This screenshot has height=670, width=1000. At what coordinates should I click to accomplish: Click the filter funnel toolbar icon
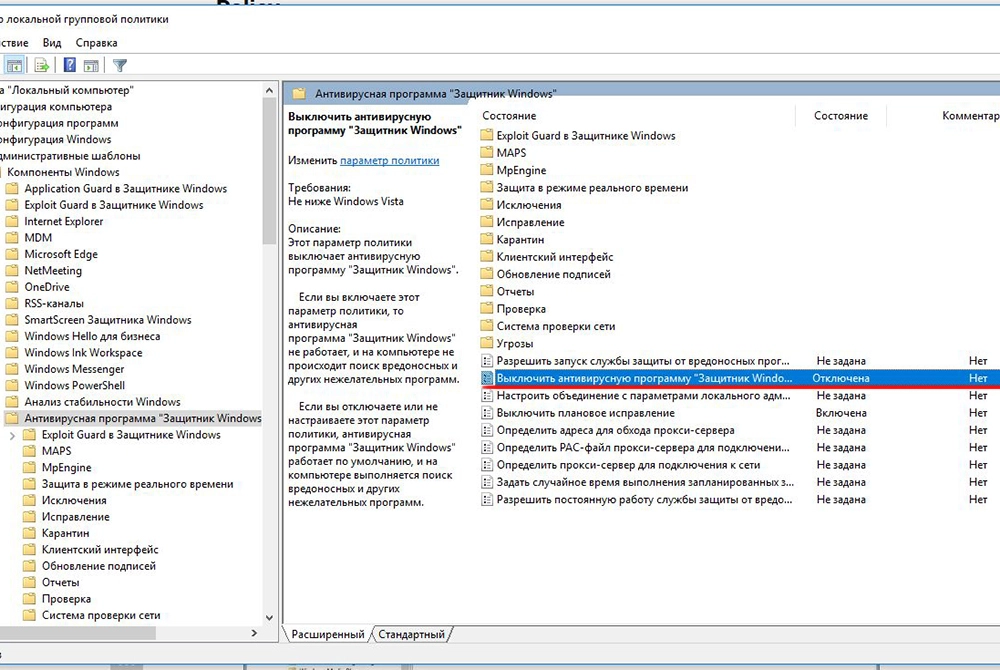[120, 66]
